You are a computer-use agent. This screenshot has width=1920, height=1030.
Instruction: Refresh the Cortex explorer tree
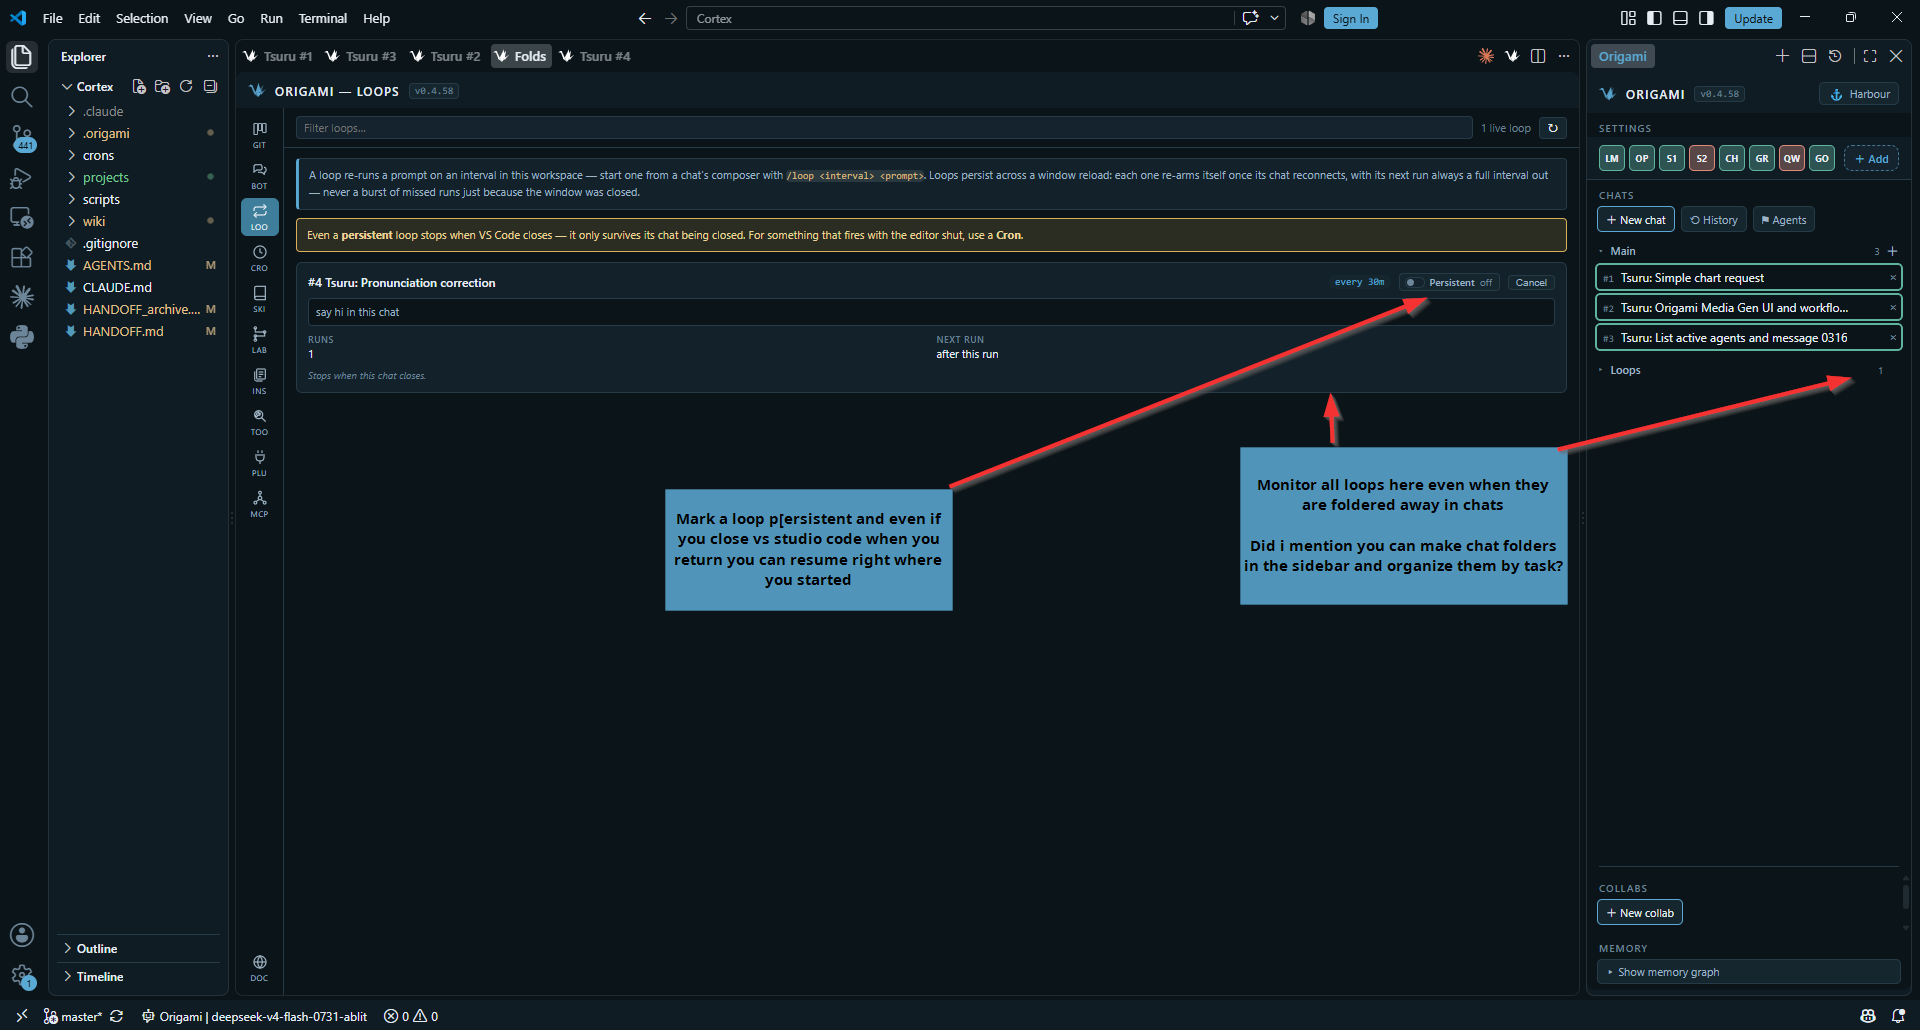(186, 87)
